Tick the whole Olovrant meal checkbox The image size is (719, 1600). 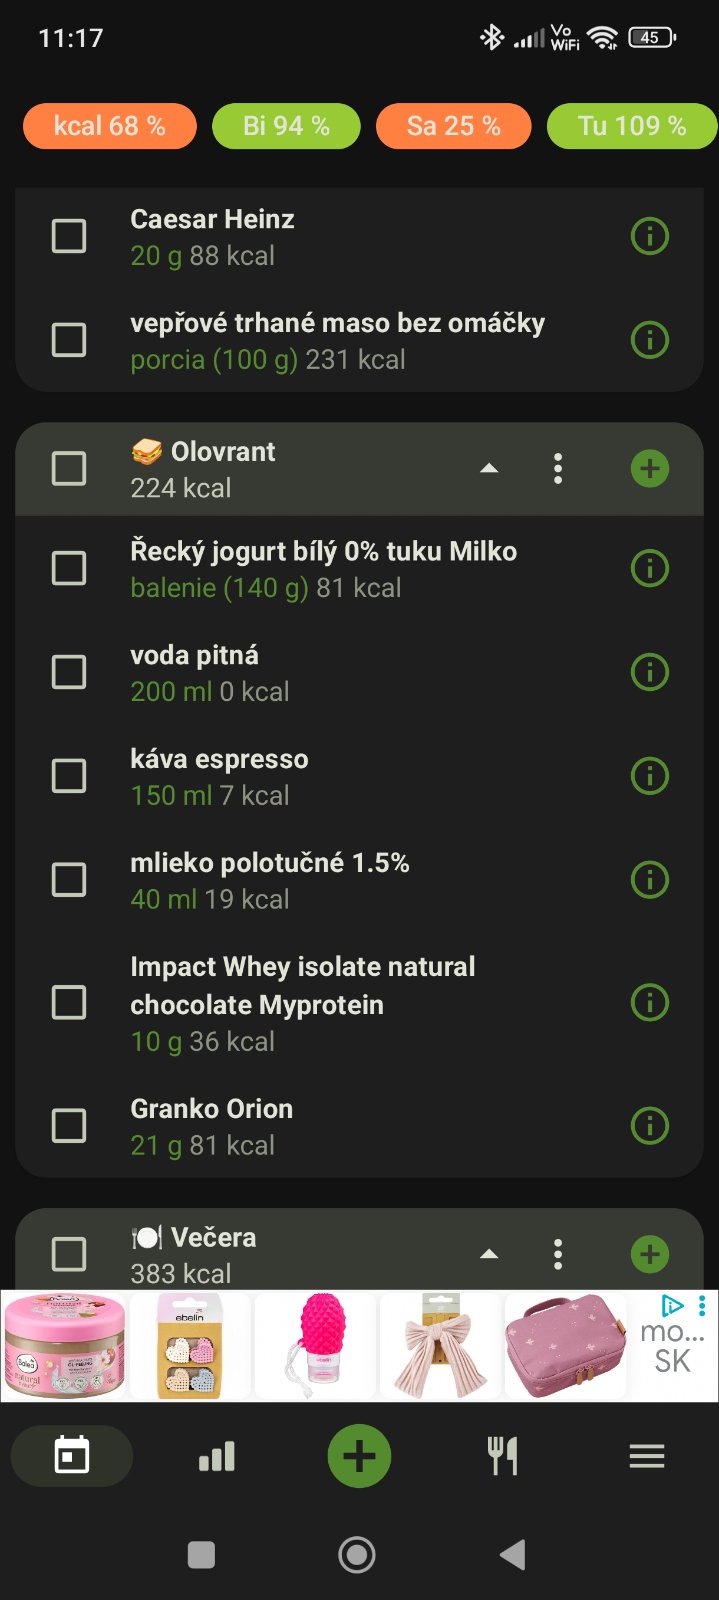(x=69, y=468)
